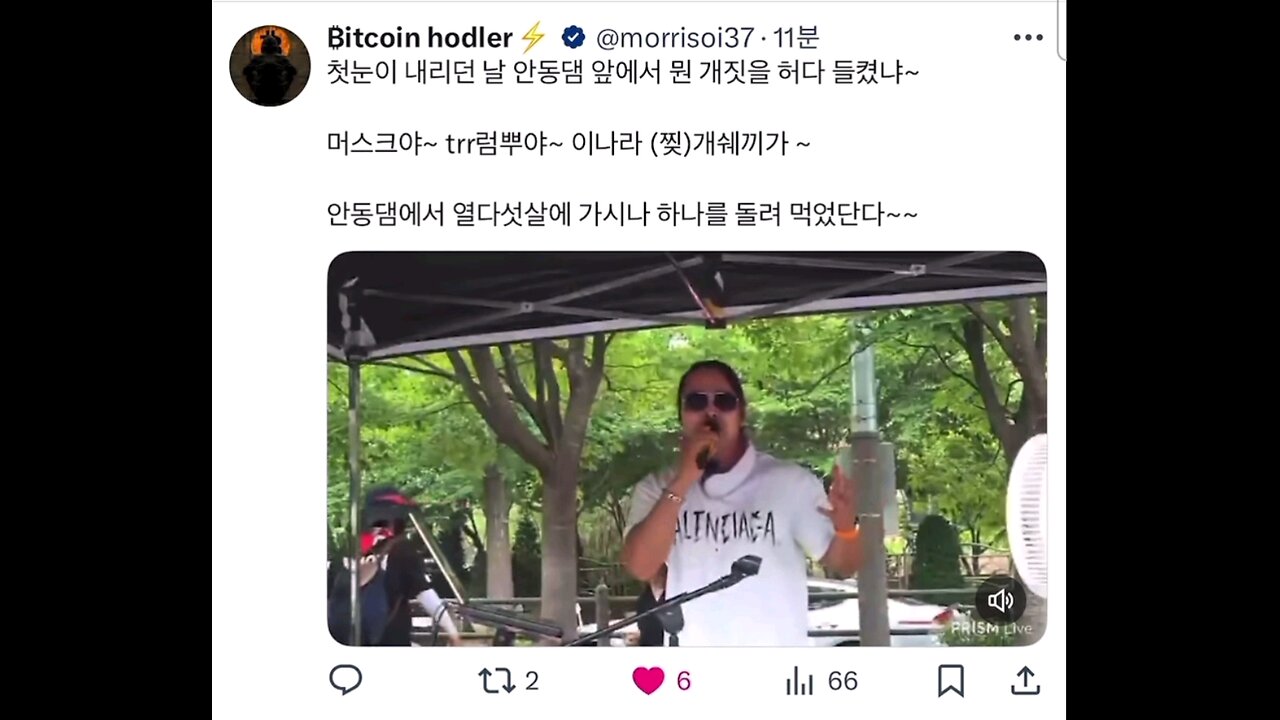This screenshot has height=720, width=1280.
Task: Click the Bitcoin hodler display name
Action: click(420, 38)
